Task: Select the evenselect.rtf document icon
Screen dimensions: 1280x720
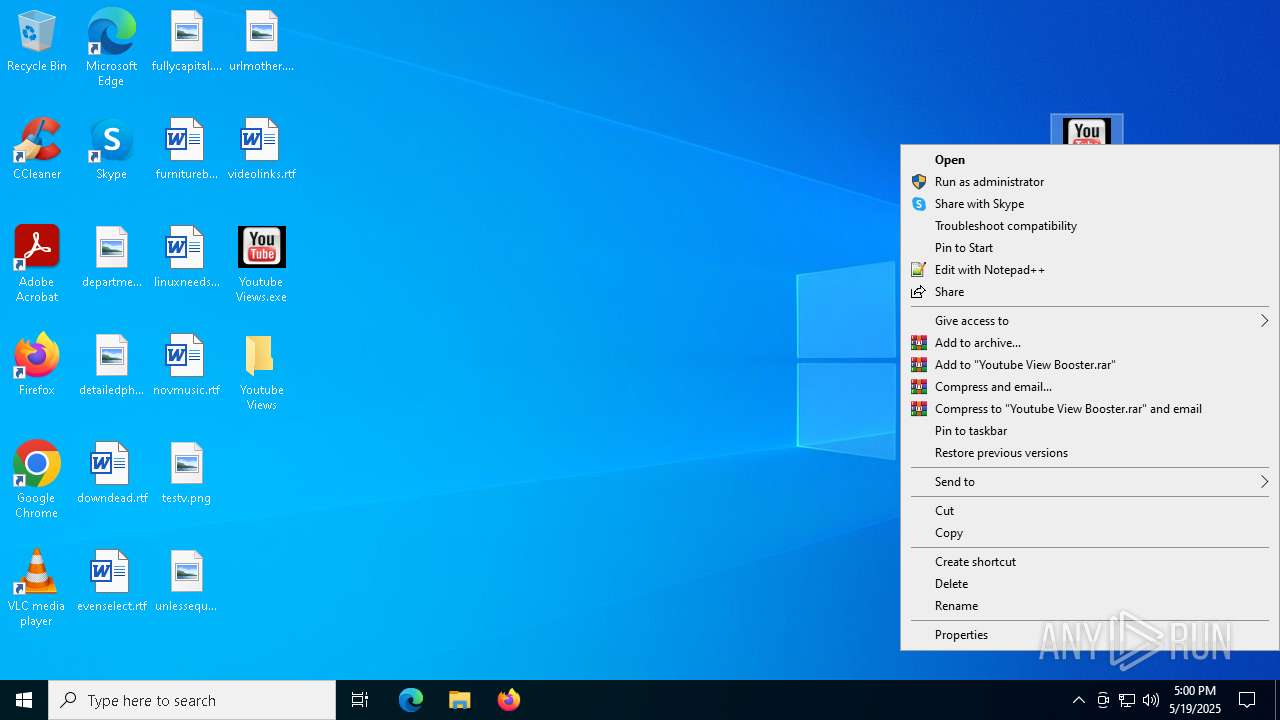Action: [111, 582]
